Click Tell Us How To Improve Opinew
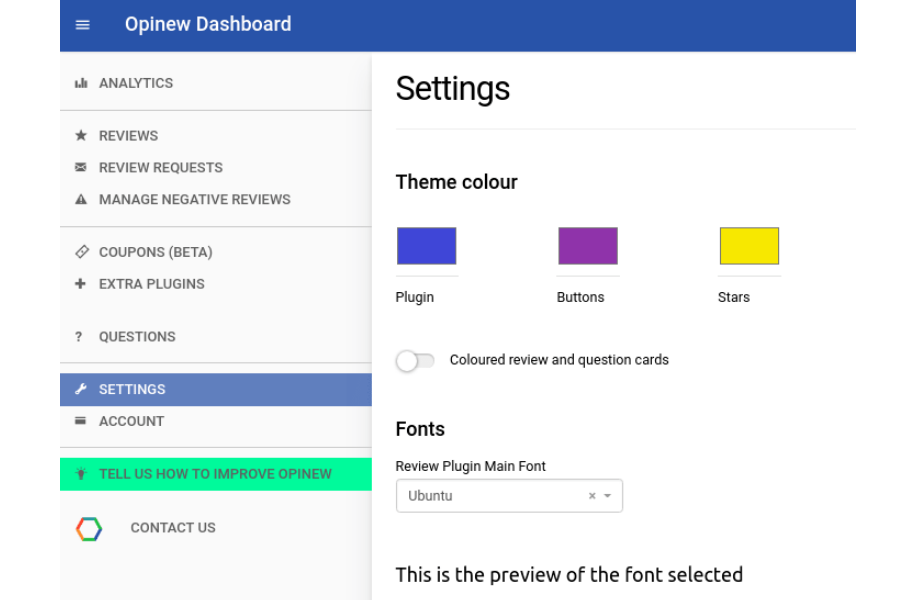900x600 pixels. click(216, 474)
